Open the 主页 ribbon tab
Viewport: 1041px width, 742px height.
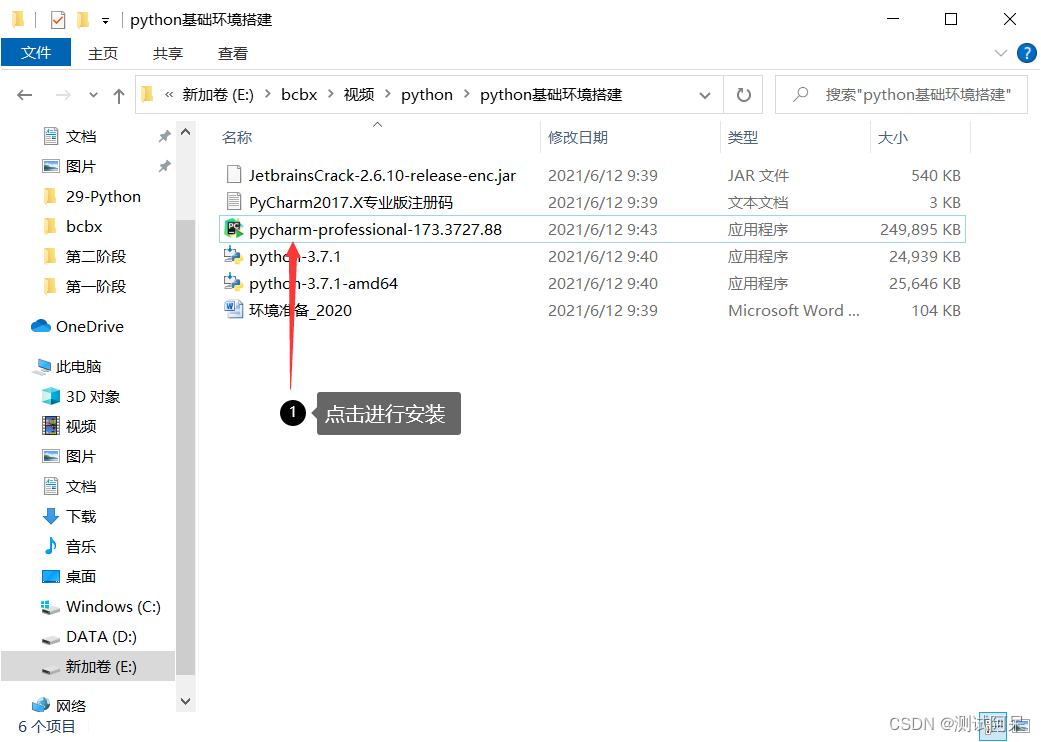[x=103, y=53]
